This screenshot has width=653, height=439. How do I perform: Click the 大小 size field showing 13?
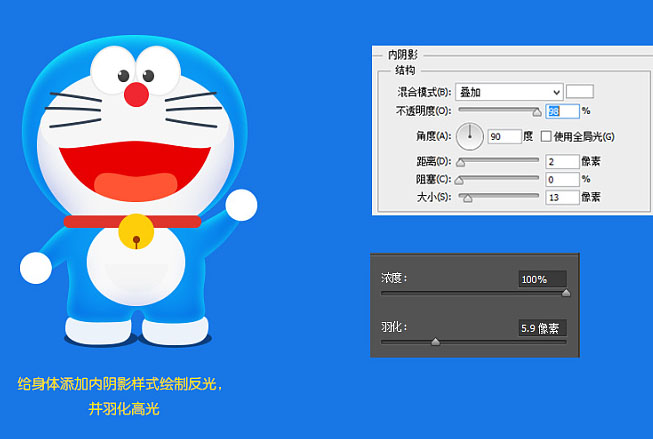(562, 197)
